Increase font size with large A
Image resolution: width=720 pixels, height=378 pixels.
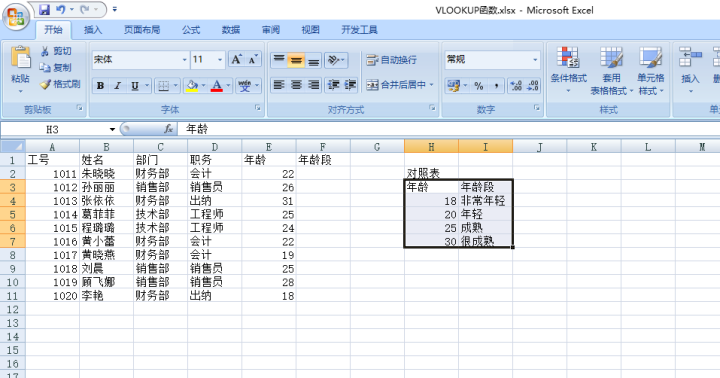point(236,60)
